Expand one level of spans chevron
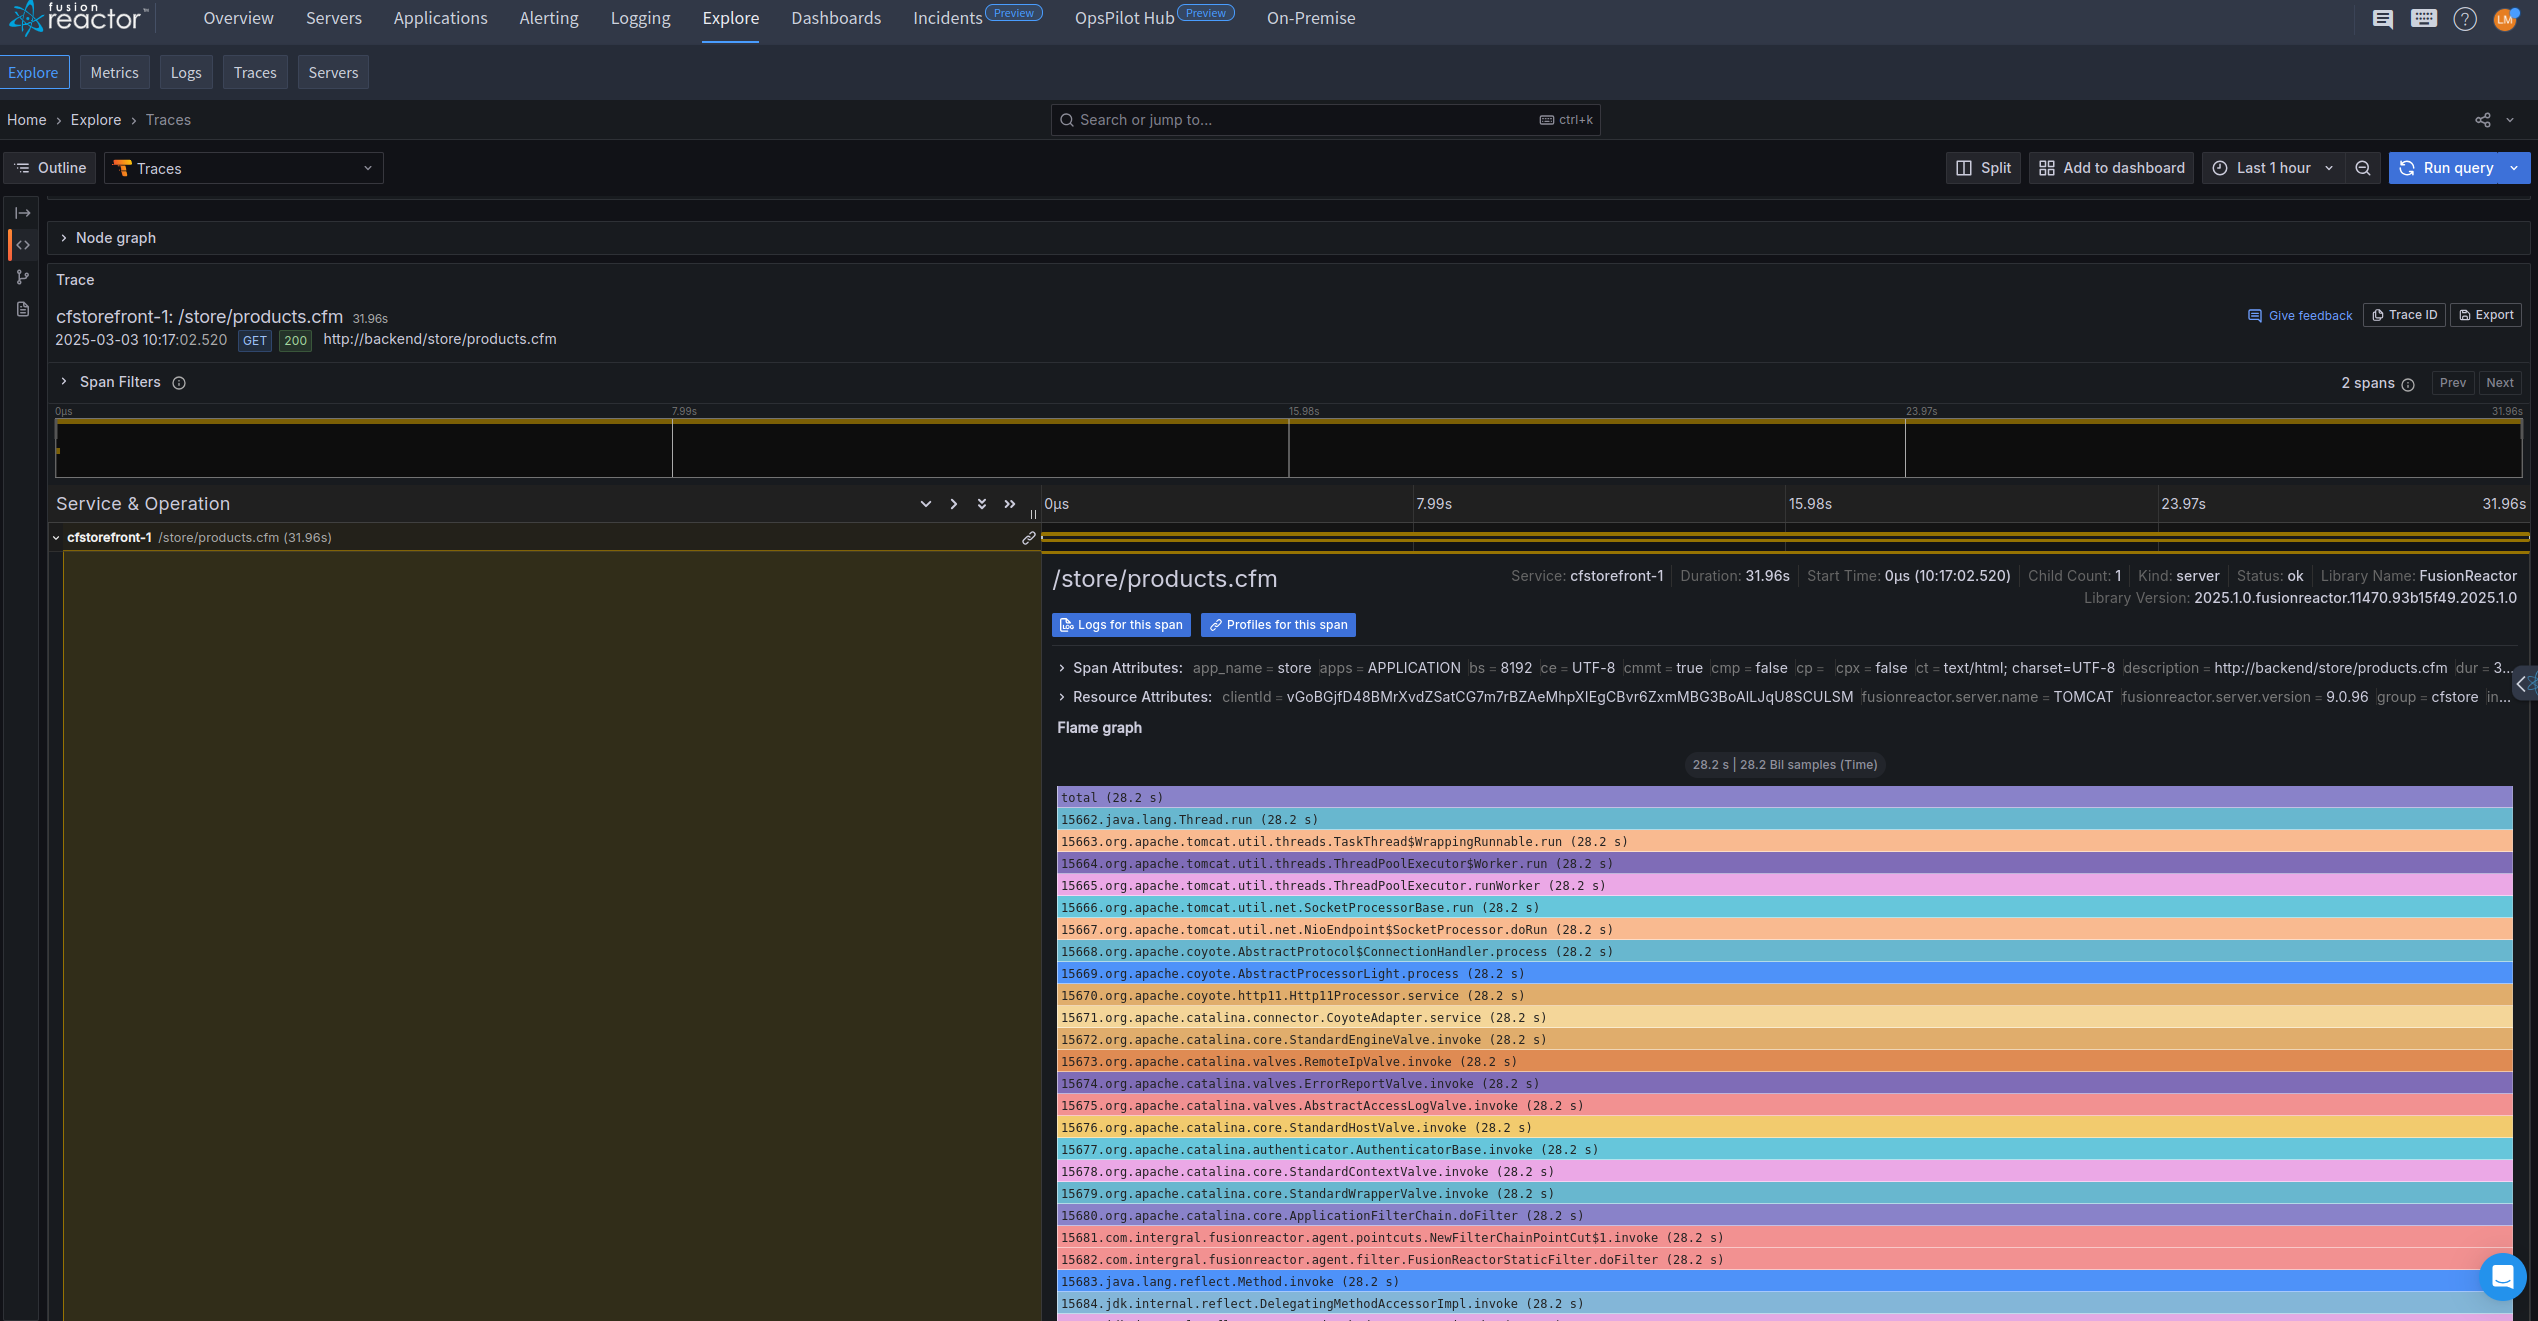This screenshot has height=1321, width=2538. click(x=954, y=504)
